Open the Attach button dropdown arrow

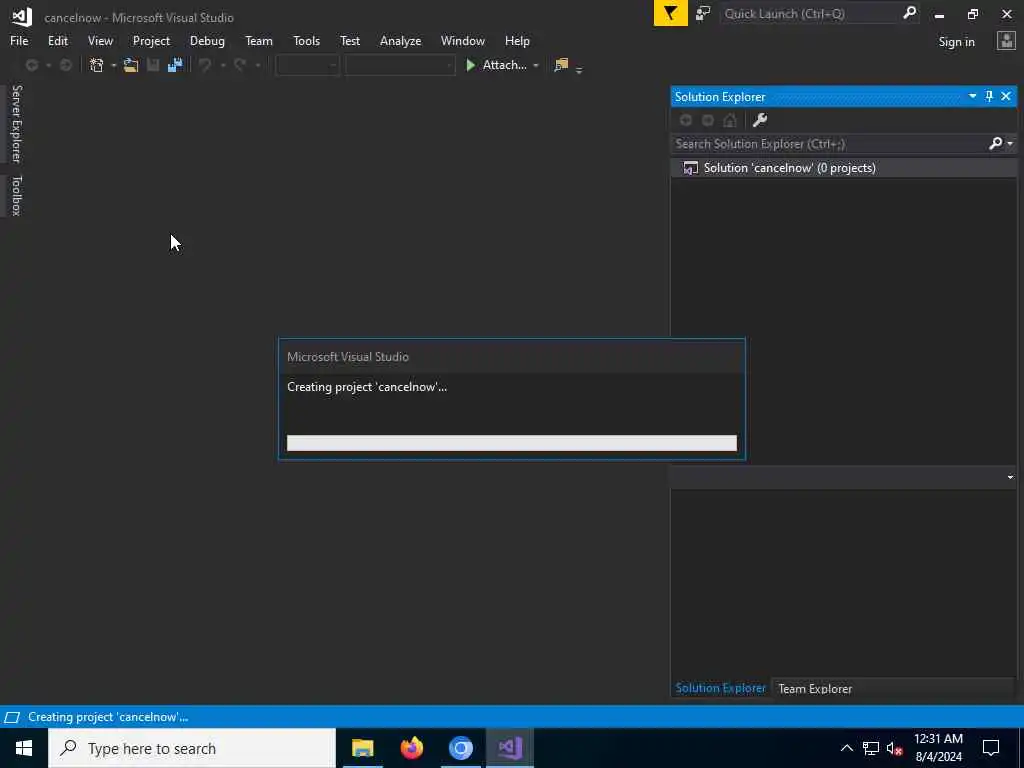coord(536,65)
